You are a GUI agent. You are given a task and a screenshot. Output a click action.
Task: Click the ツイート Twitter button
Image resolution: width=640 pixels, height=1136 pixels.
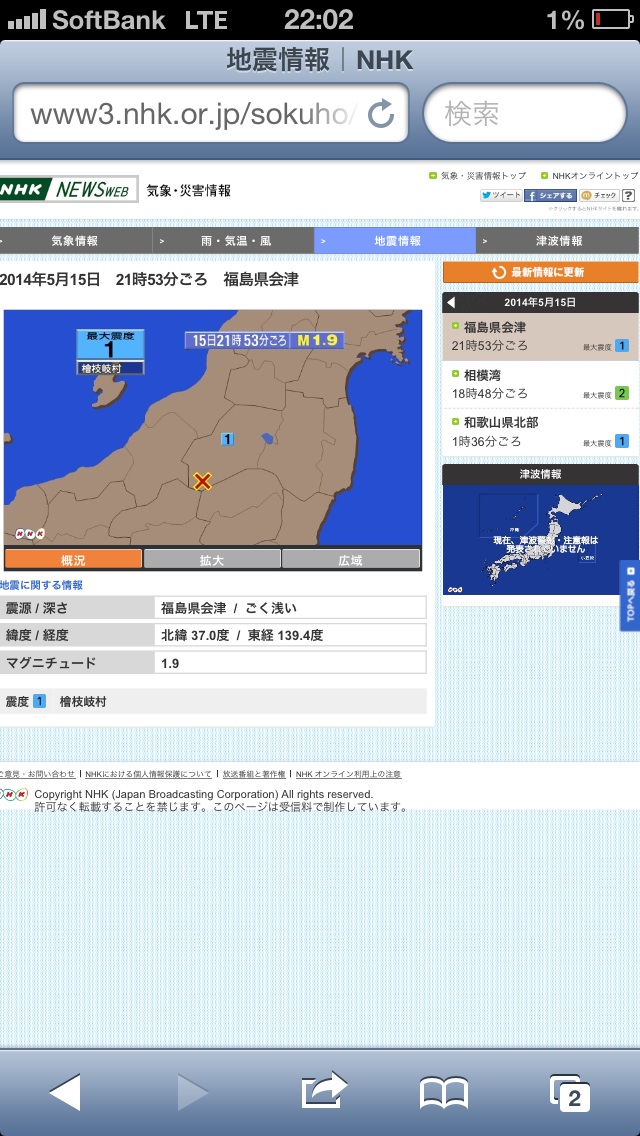500,195
